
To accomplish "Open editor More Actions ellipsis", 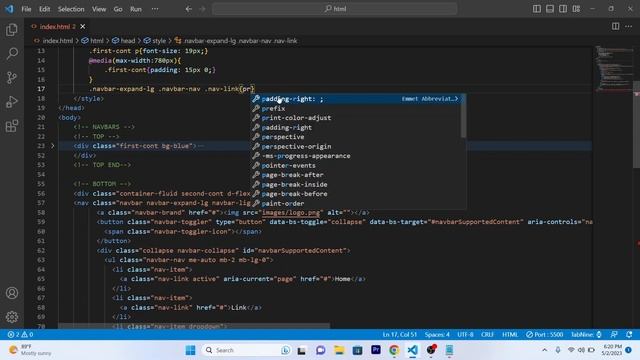I will pyautogui.click(x=628, y=26).
